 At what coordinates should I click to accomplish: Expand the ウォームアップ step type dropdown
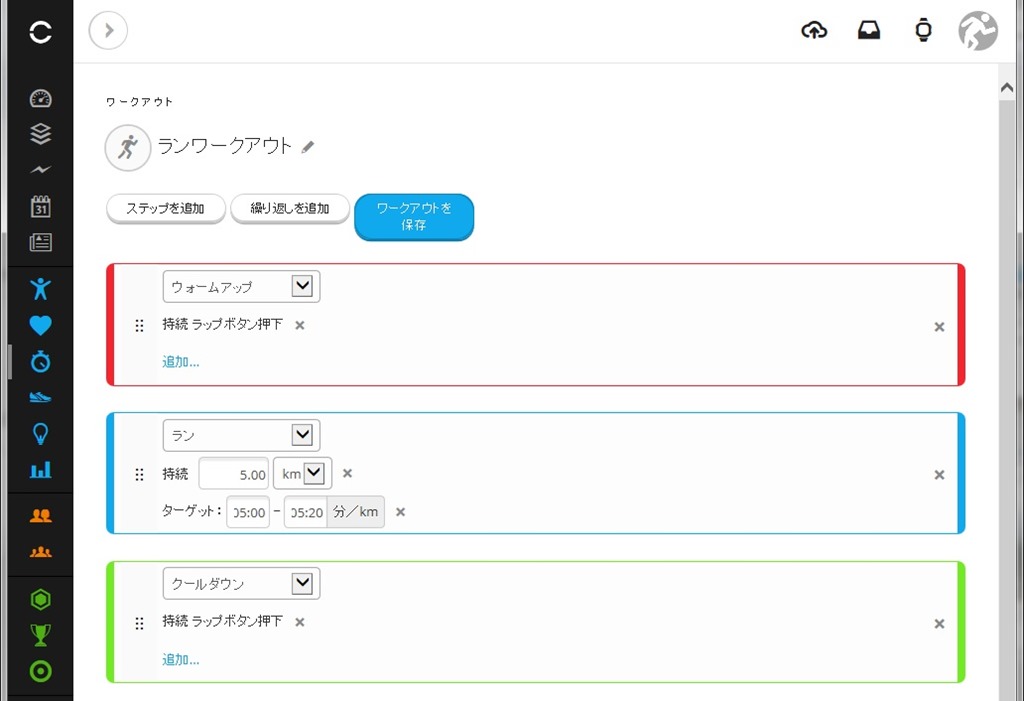click(x=241, y=286)
